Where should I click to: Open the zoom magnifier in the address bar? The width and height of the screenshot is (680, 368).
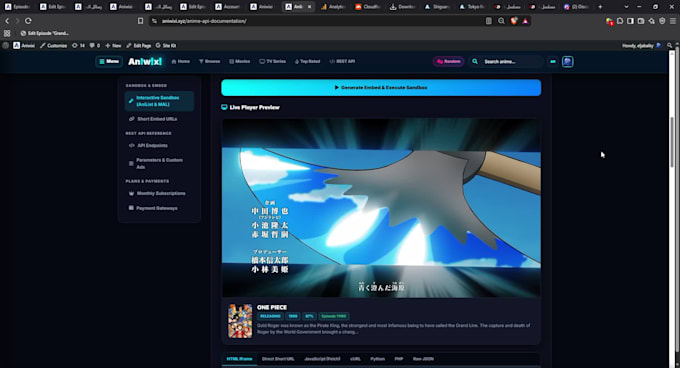[501, 21]
